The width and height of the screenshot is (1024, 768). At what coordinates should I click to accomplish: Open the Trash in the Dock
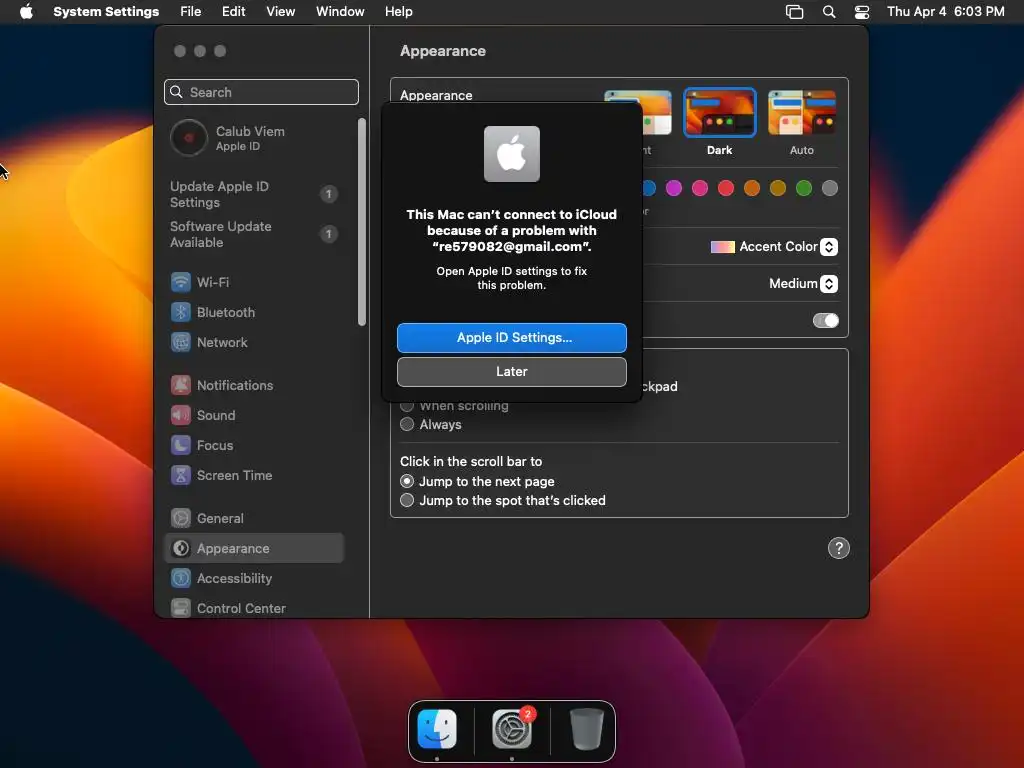point(586,729)
